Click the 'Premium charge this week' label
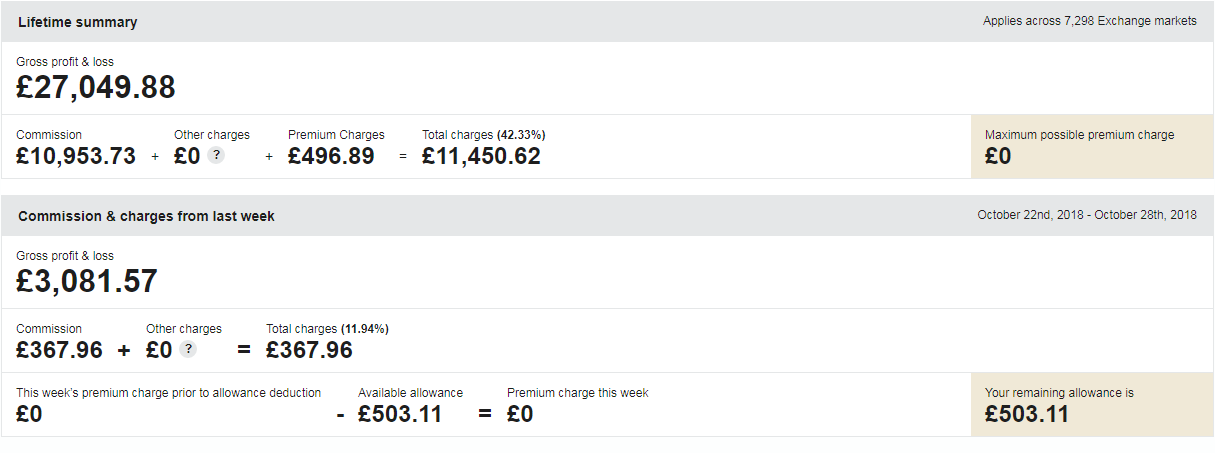The width and height of the screenshot is (1215, 453). (x=577, y=393)
